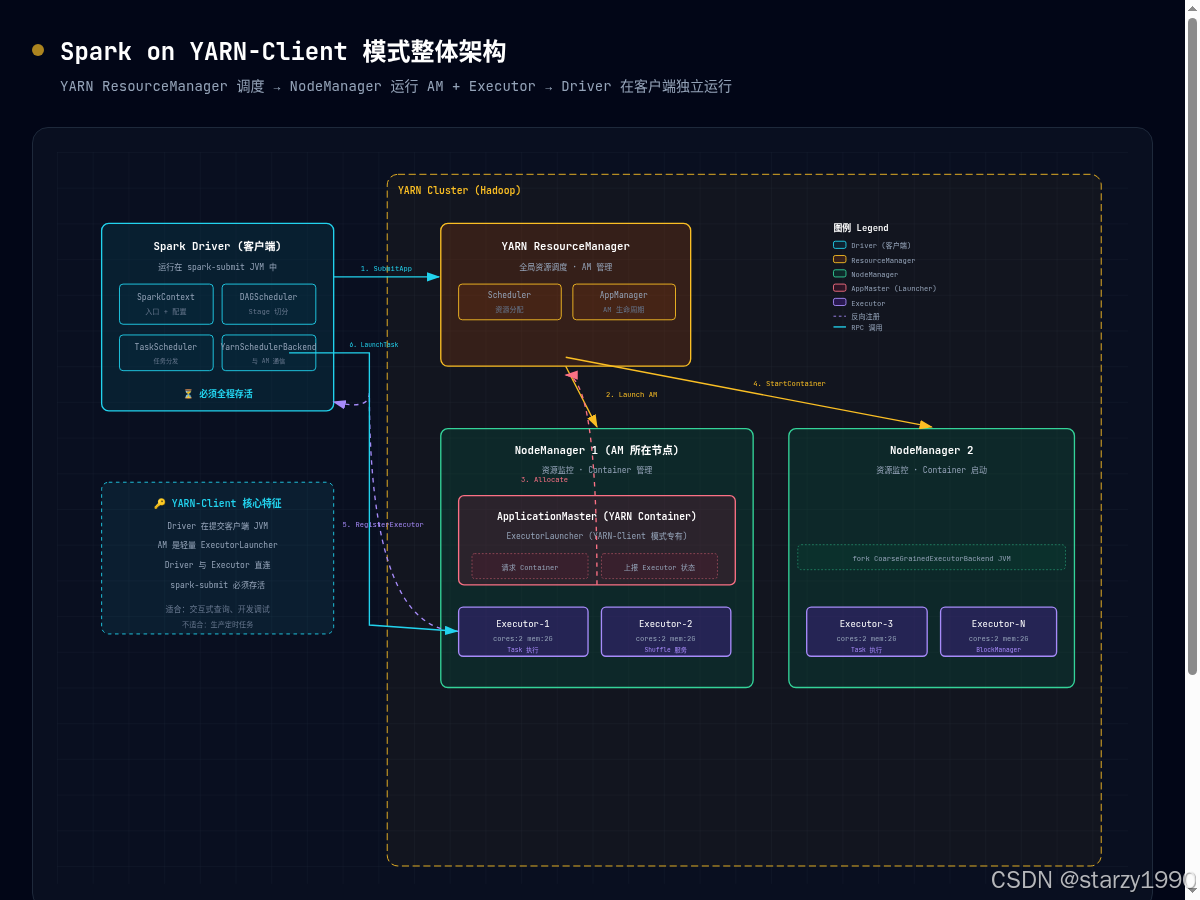The width and height of the screenshot is (1200, 900).
Task: Click the 图例 Legend heading
Action: tap(861, 228)
